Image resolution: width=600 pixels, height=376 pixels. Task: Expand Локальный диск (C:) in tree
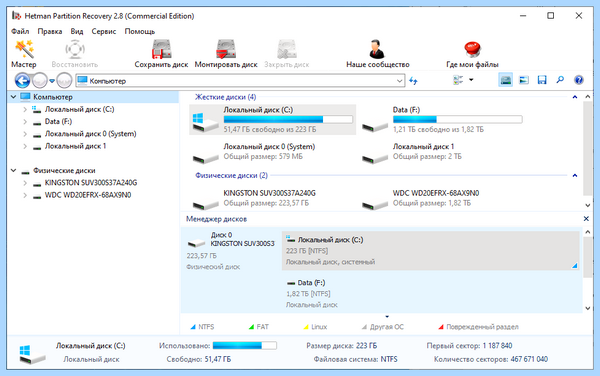coord(25,109)
